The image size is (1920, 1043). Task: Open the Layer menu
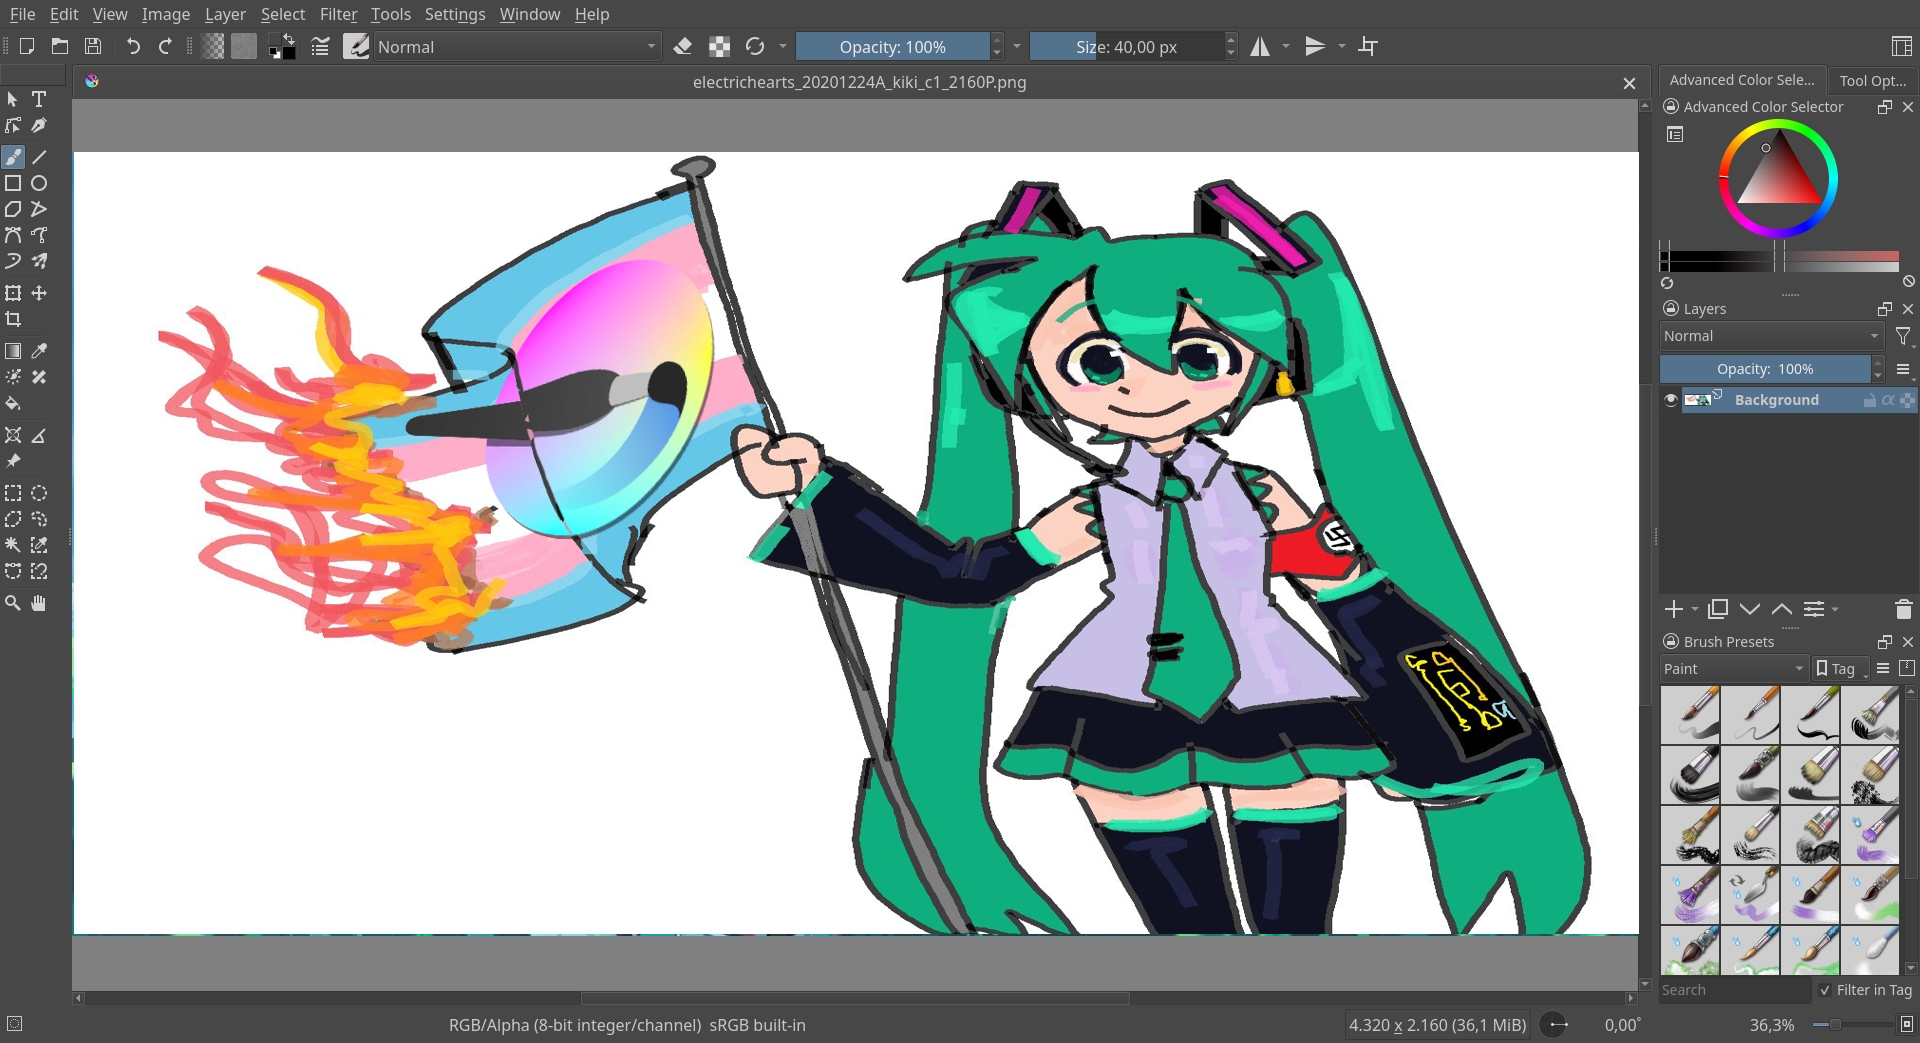[x=225, y=14]
